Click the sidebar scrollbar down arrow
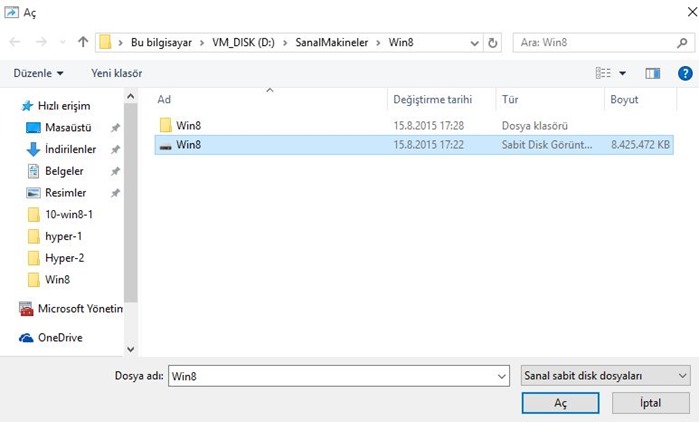Viewport: 699px width, 422px height. click(131, 349)
